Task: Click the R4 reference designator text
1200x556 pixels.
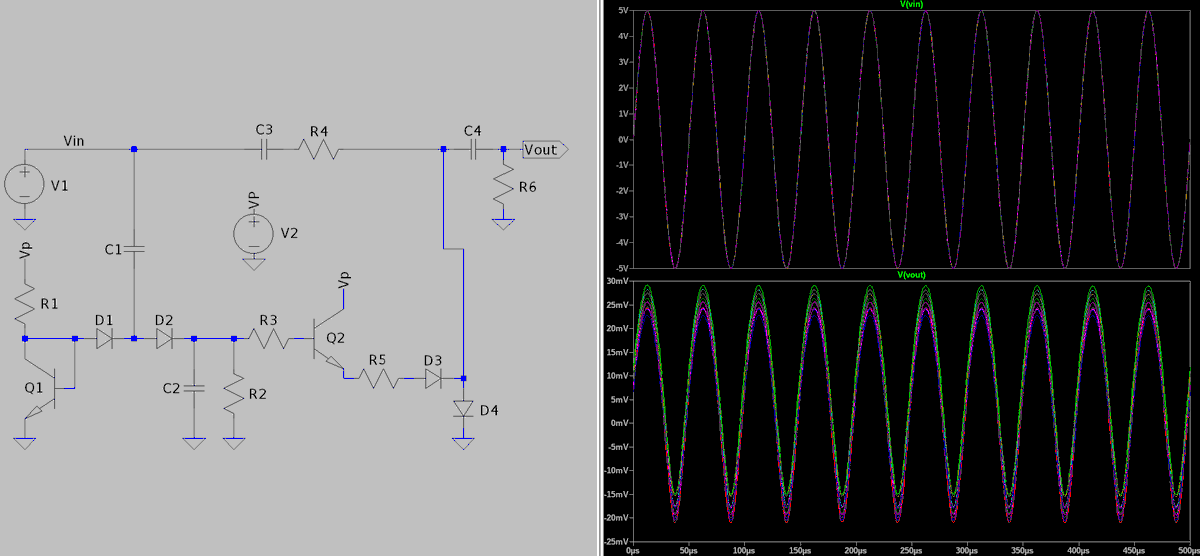Action: tap(318, 131)
